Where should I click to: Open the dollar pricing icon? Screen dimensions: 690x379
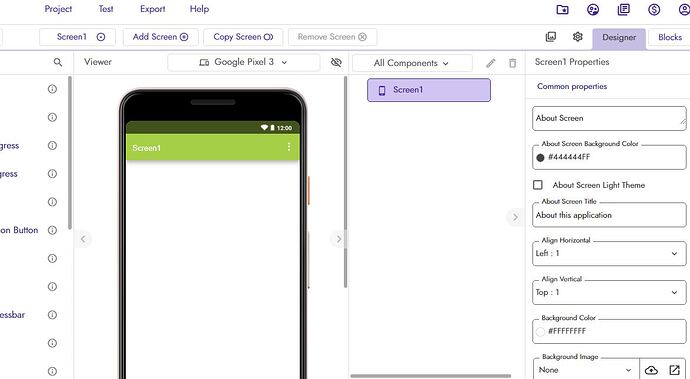[x=654, y=9]
